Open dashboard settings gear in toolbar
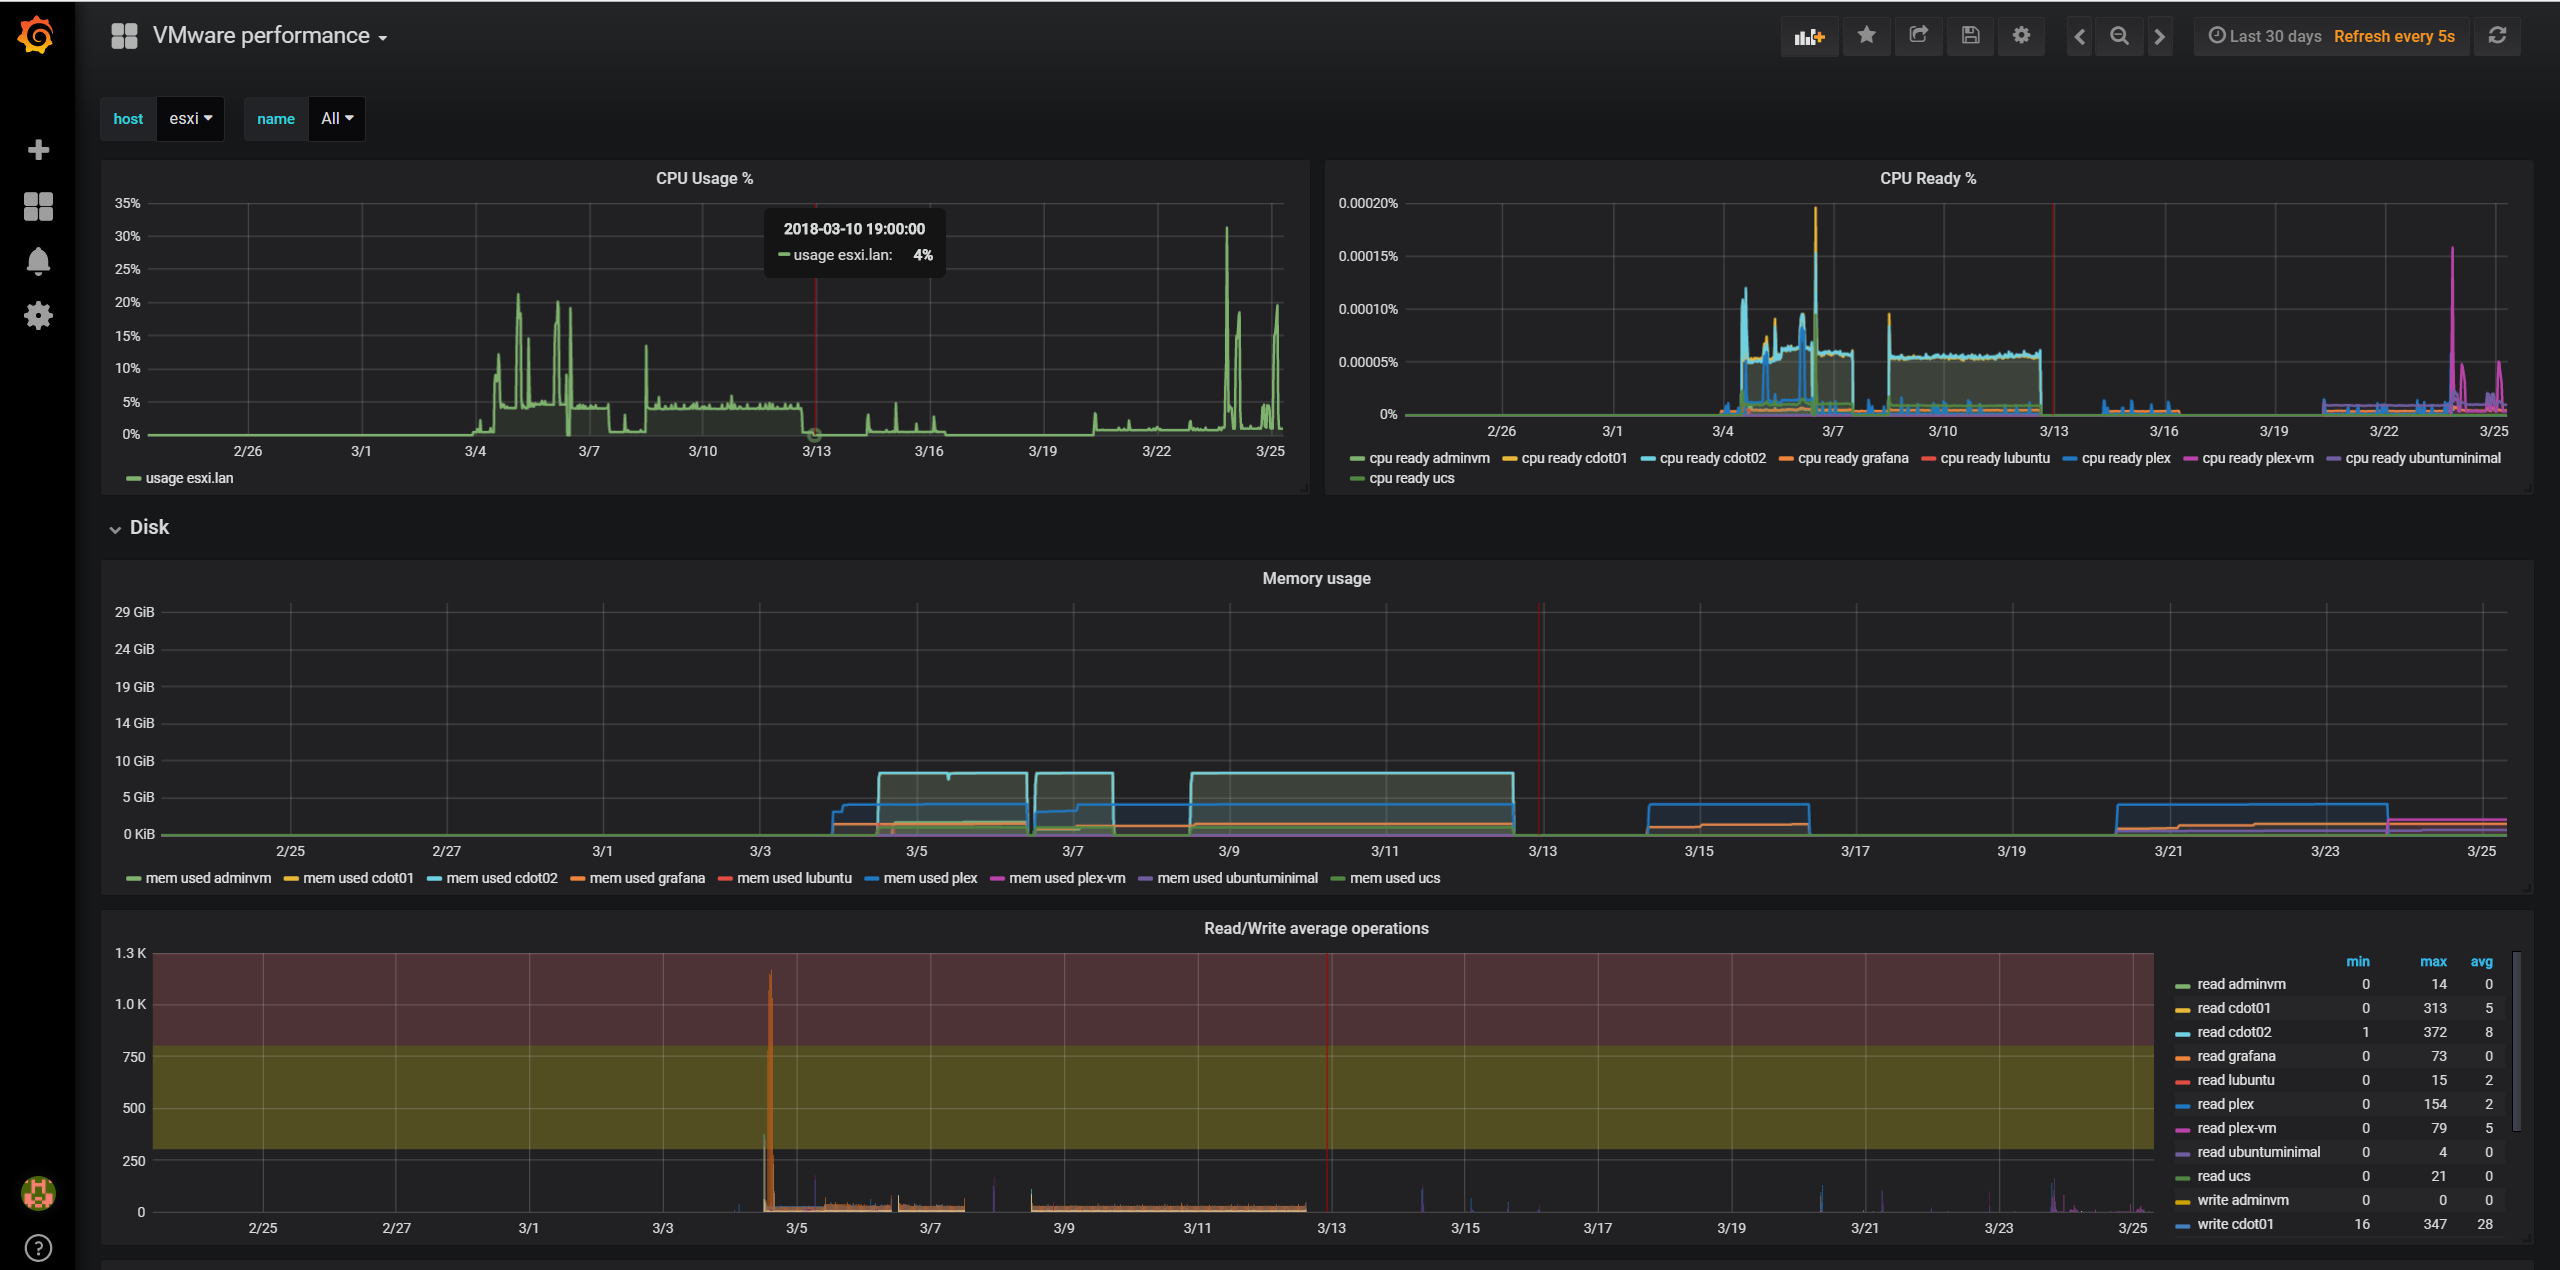This screenshot has height=1270, width=2560. (x=2021, y=36)
